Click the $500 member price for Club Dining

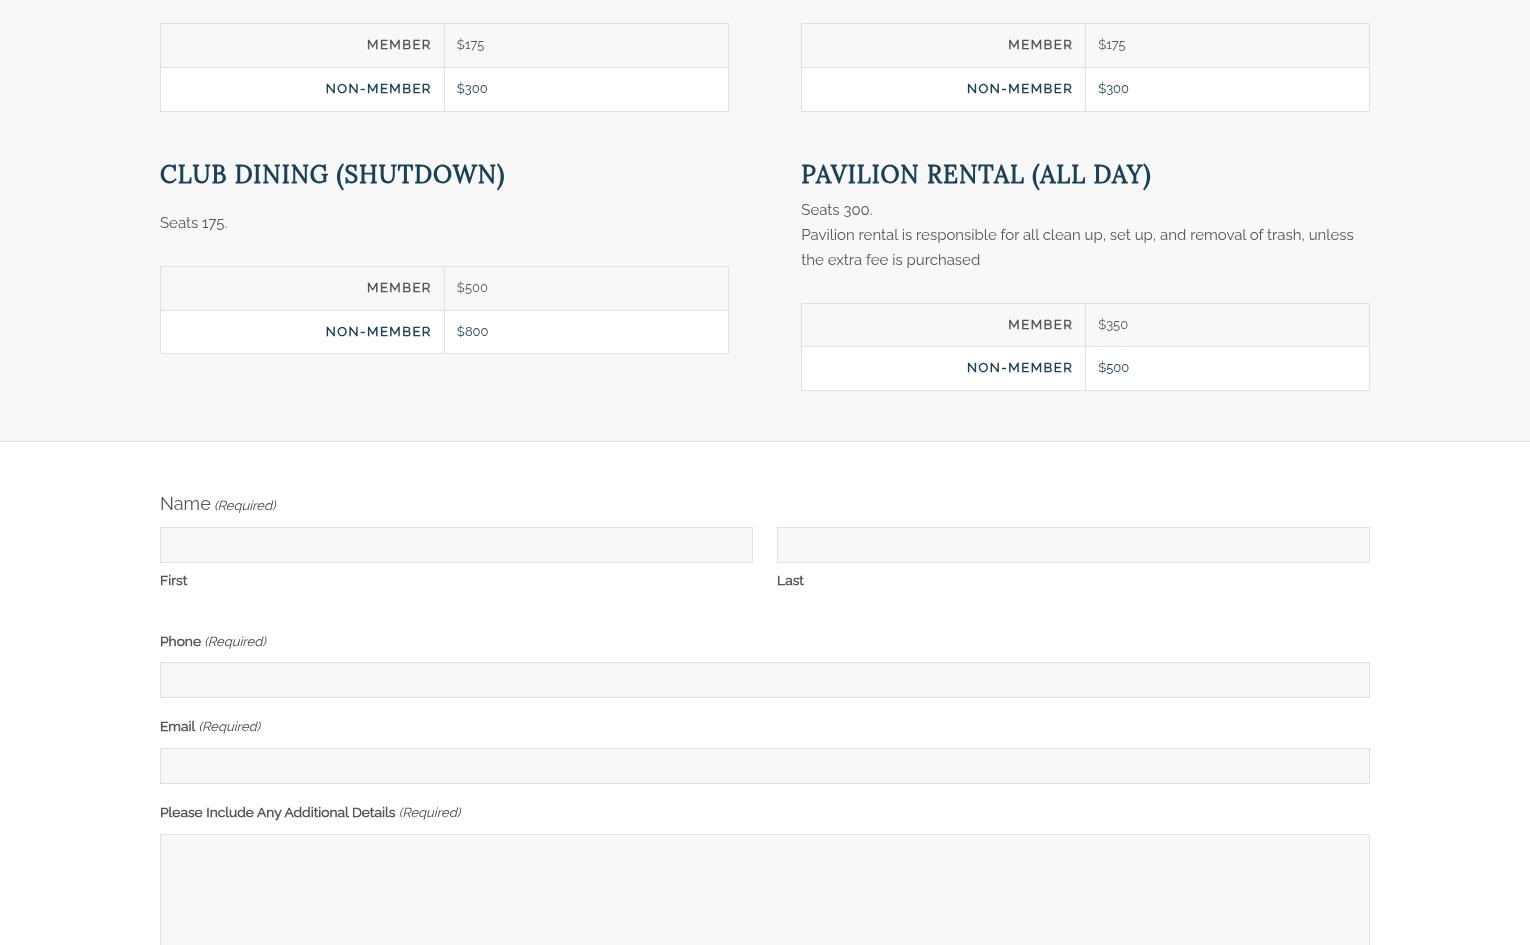point(472,288)
